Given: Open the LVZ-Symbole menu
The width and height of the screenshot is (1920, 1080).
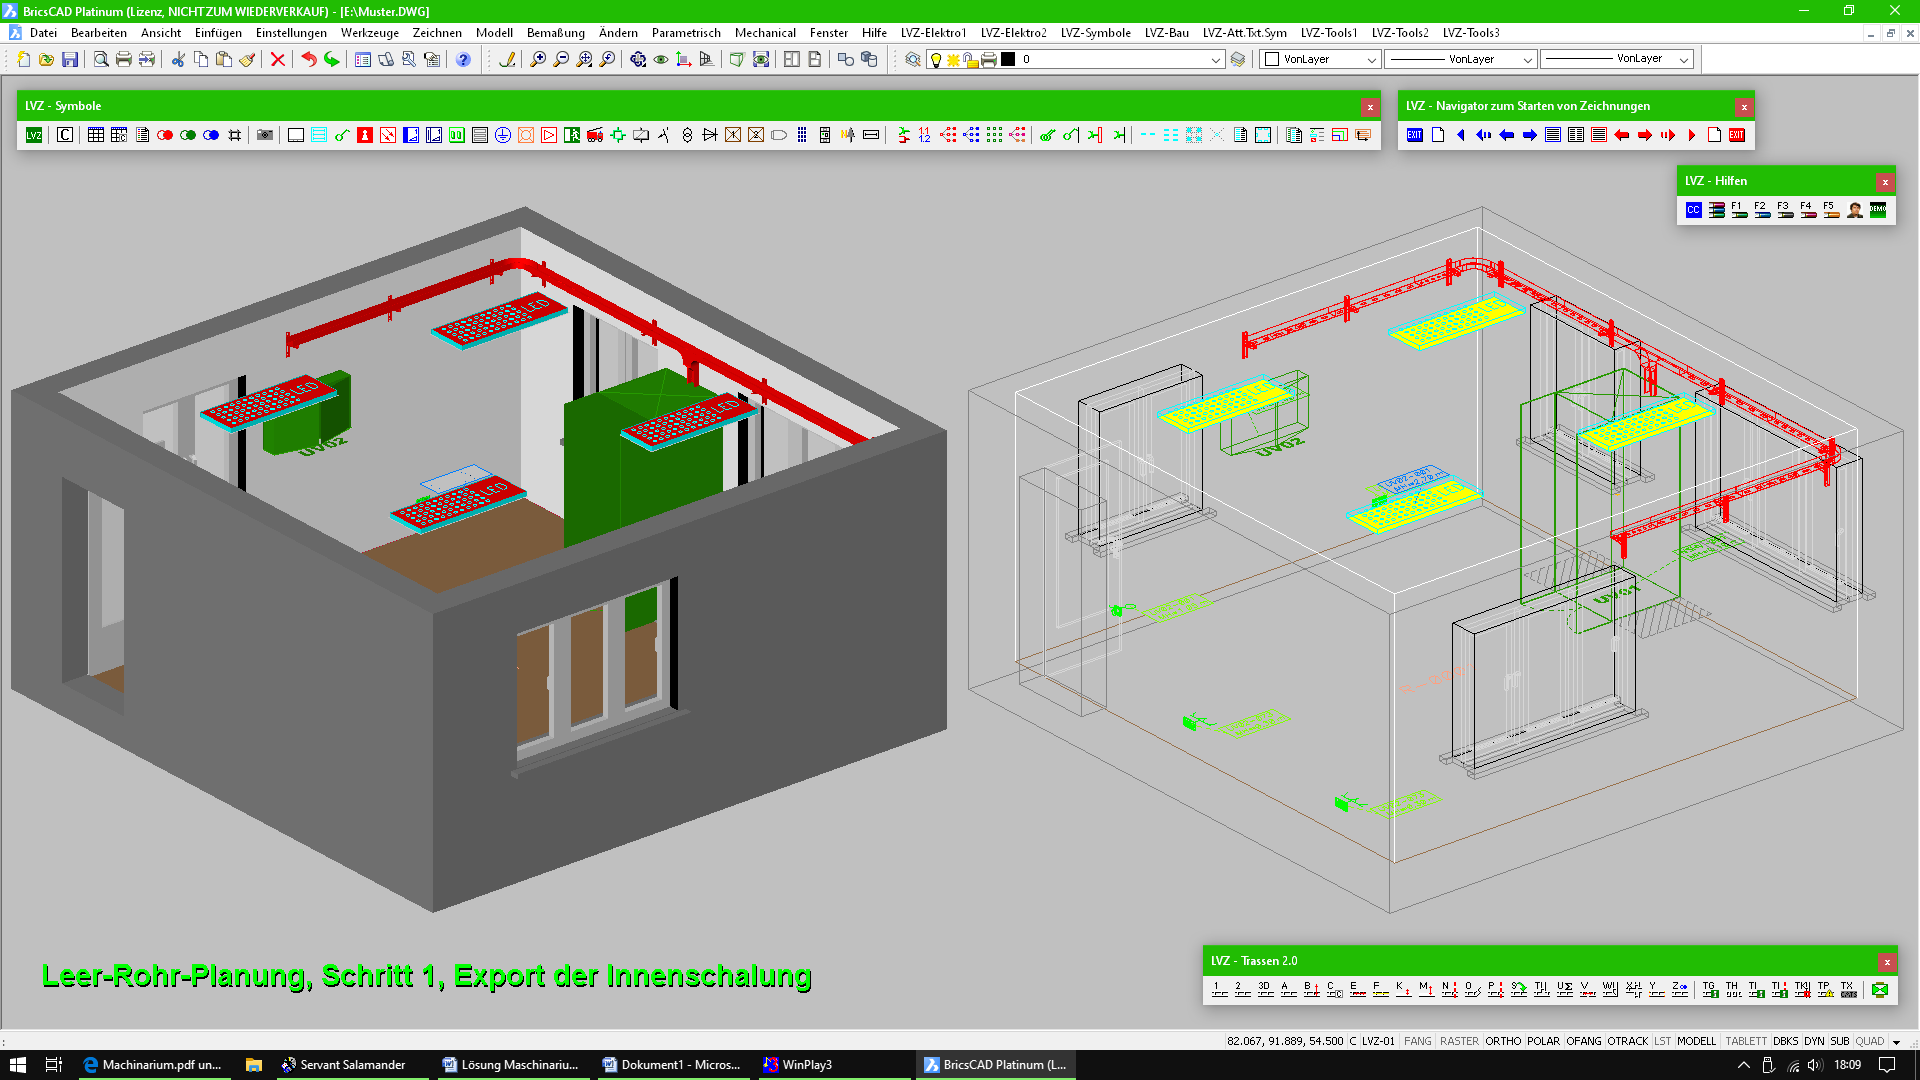Looking at the screenshot, I should tap(1095, 33).
